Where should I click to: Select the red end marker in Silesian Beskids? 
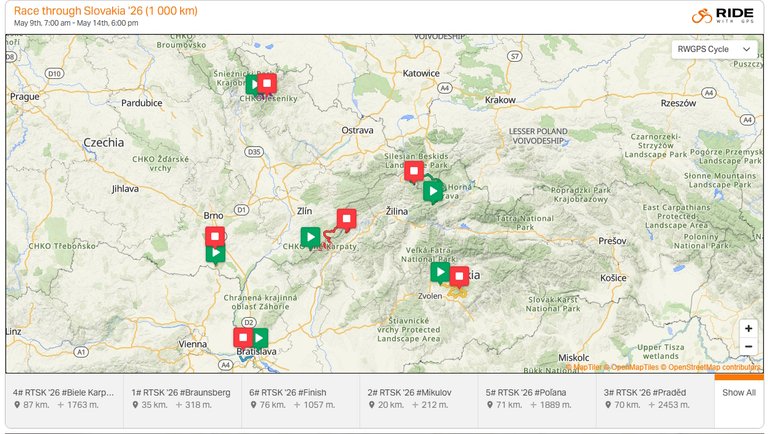point(413,172)
